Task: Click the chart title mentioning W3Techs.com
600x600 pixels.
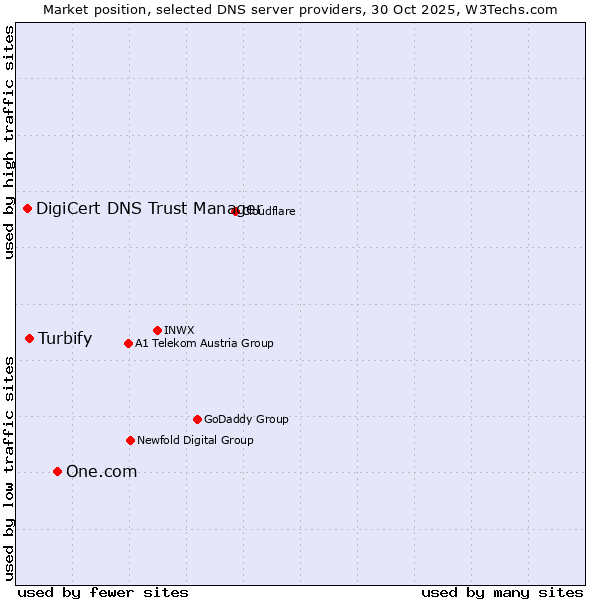Action: point(300,9)
